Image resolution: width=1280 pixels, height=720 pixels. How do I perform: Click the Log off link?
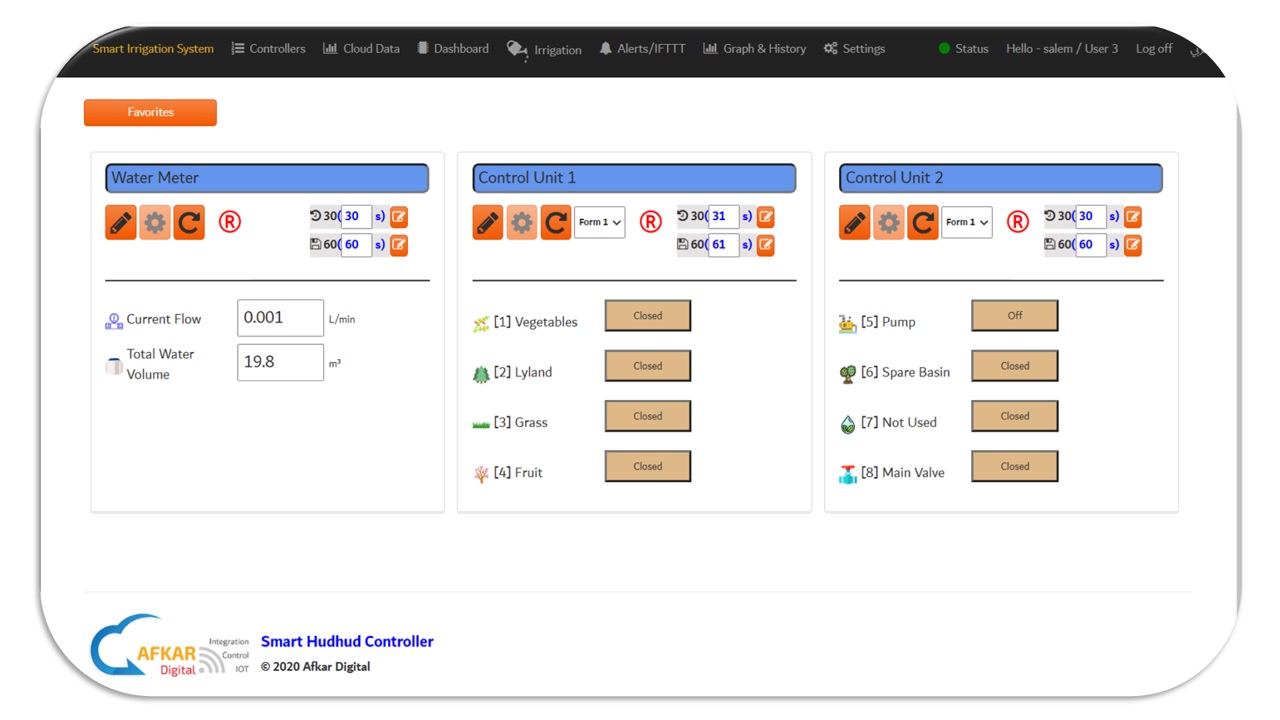[1153, 48]
